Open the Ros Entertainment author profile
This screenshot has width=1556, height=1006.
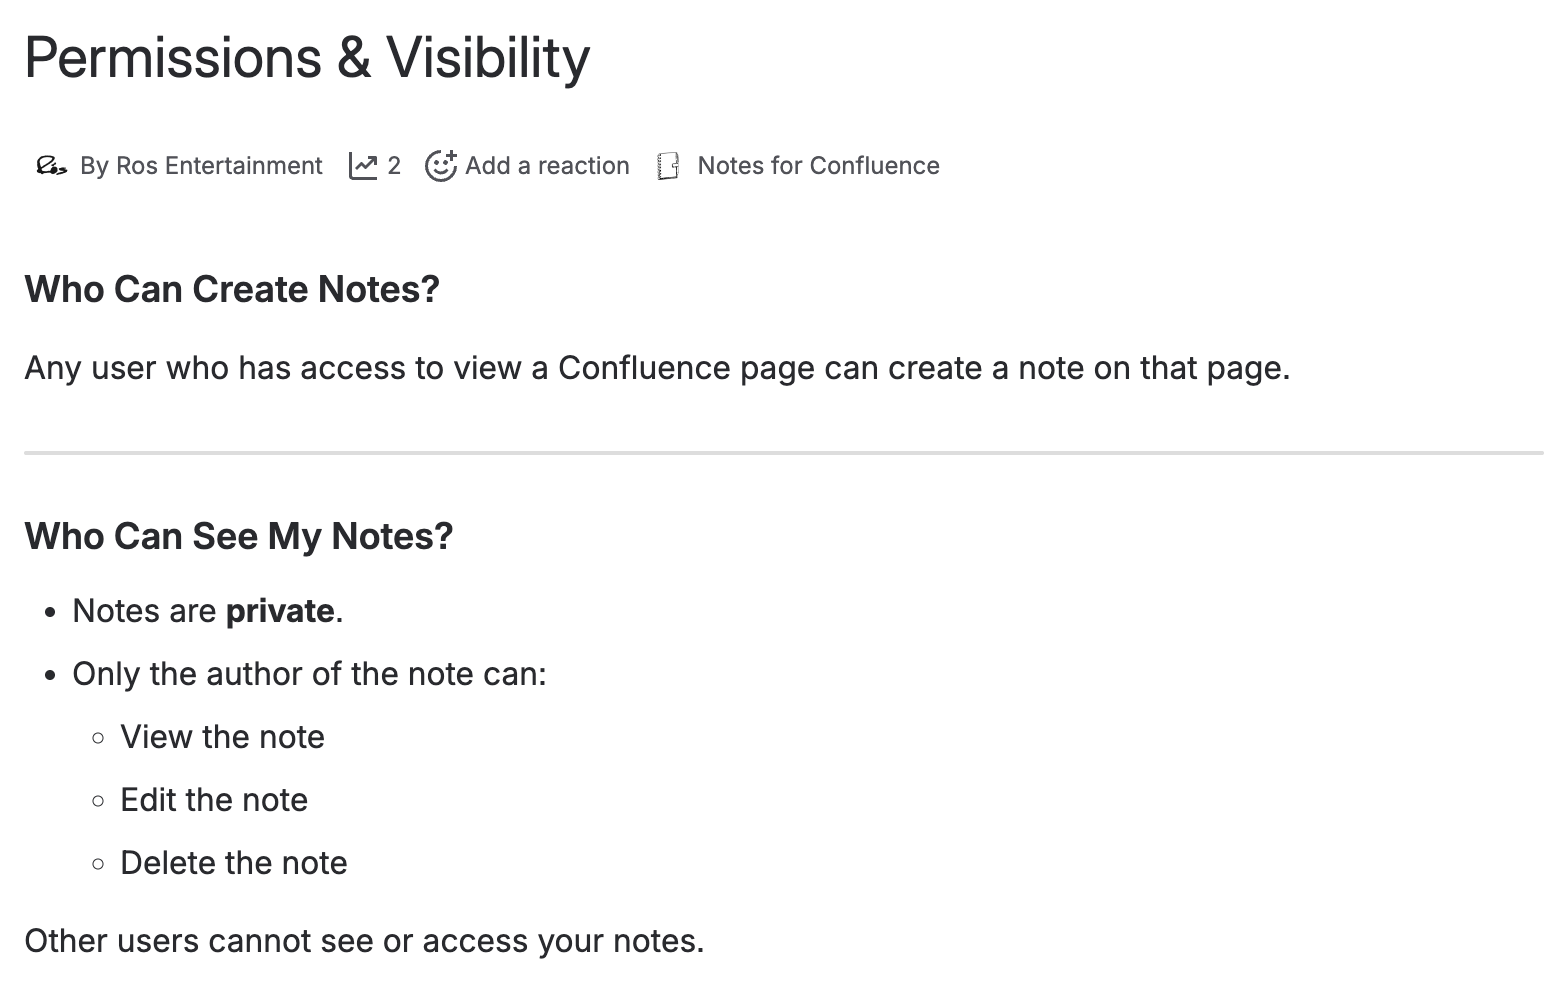[220, 165]
